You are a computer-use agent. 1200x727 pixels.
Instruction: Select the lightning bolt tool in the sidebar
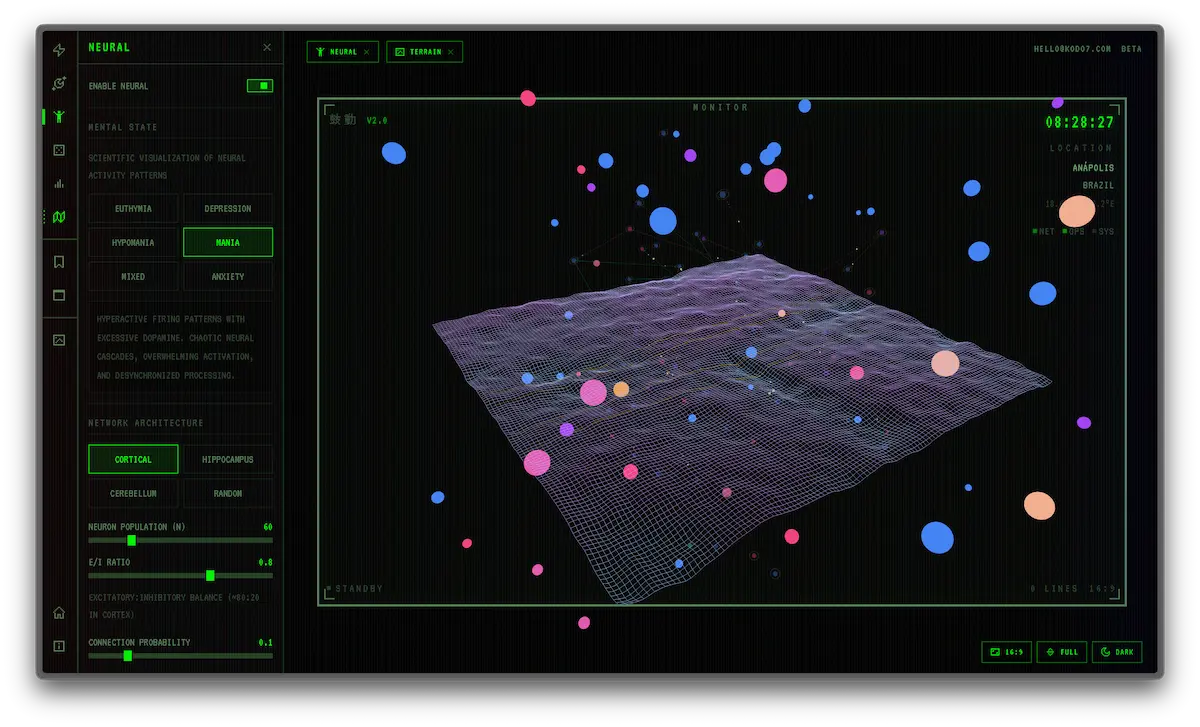58,50
